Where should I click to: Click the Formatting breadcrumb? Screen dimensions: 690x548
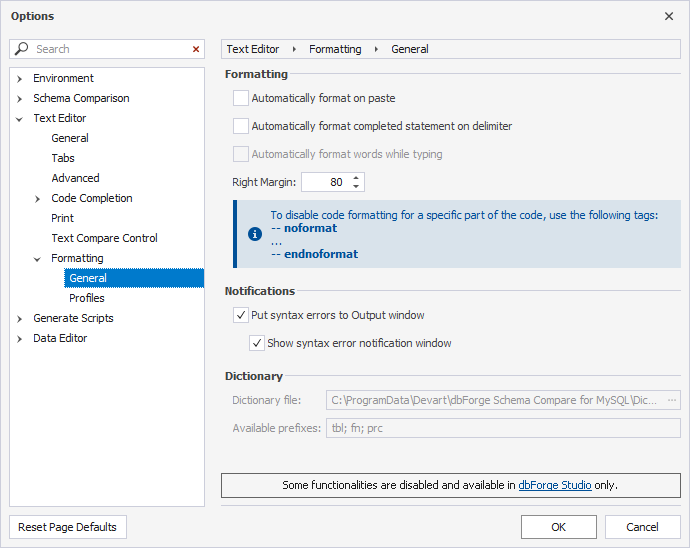[335, 49]
